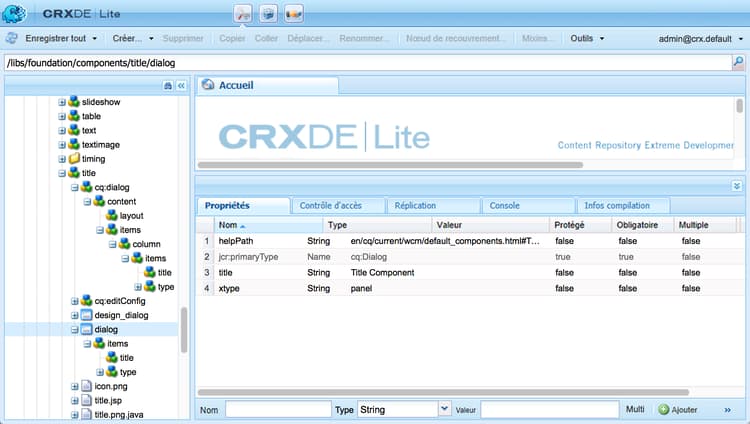Click the title.png.java file icon

pos(87,414)
